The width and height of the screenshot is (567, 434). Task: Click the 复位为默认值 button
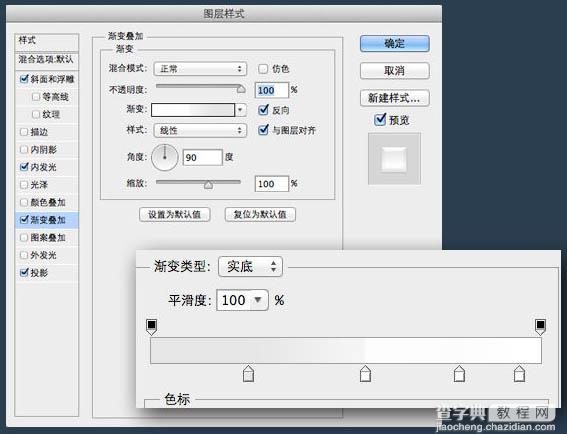pyautogui.click(x=260, y=214)
